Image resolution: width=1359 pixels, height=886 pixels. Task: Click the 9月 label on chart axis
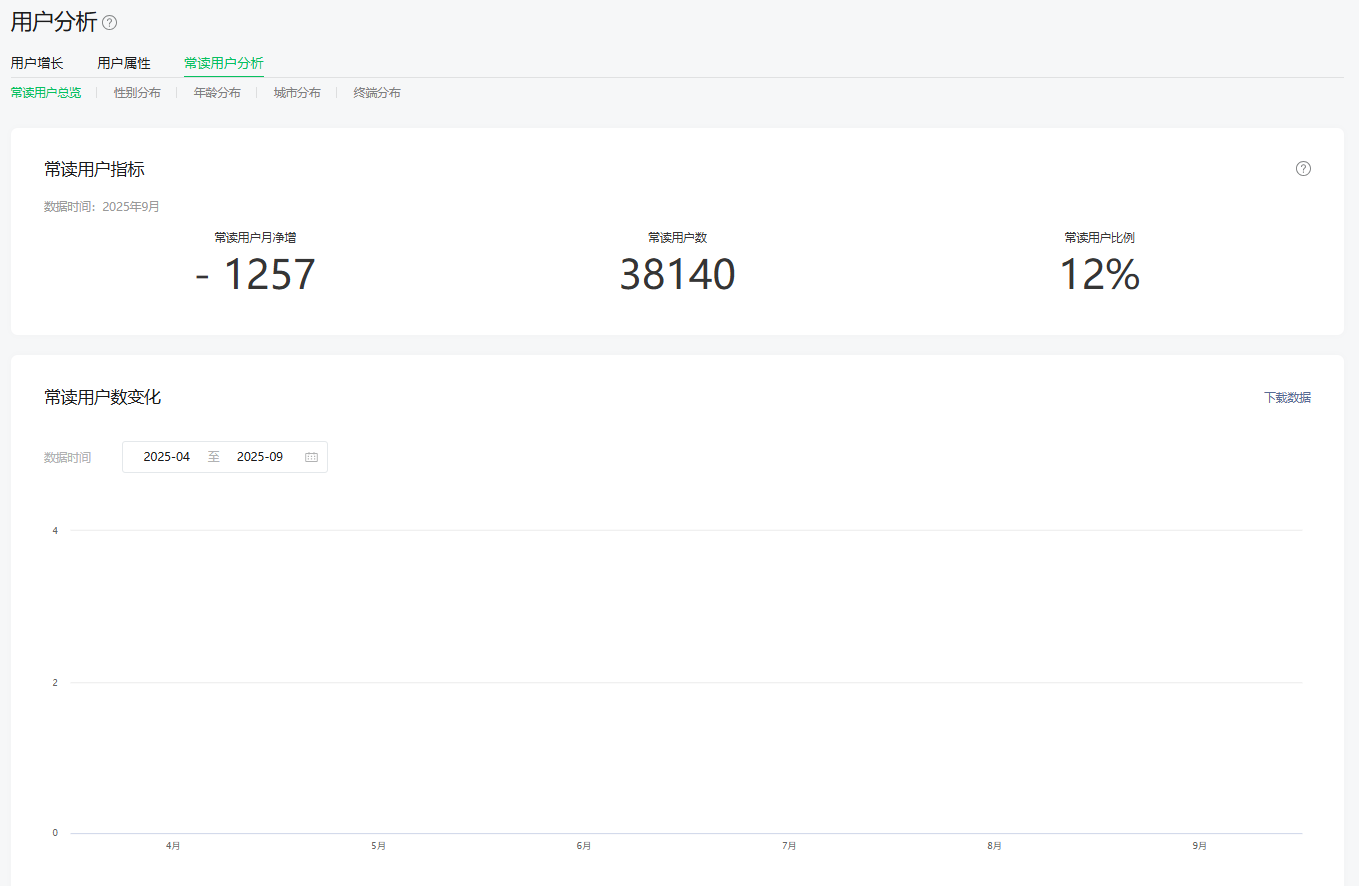point(1199,846)
